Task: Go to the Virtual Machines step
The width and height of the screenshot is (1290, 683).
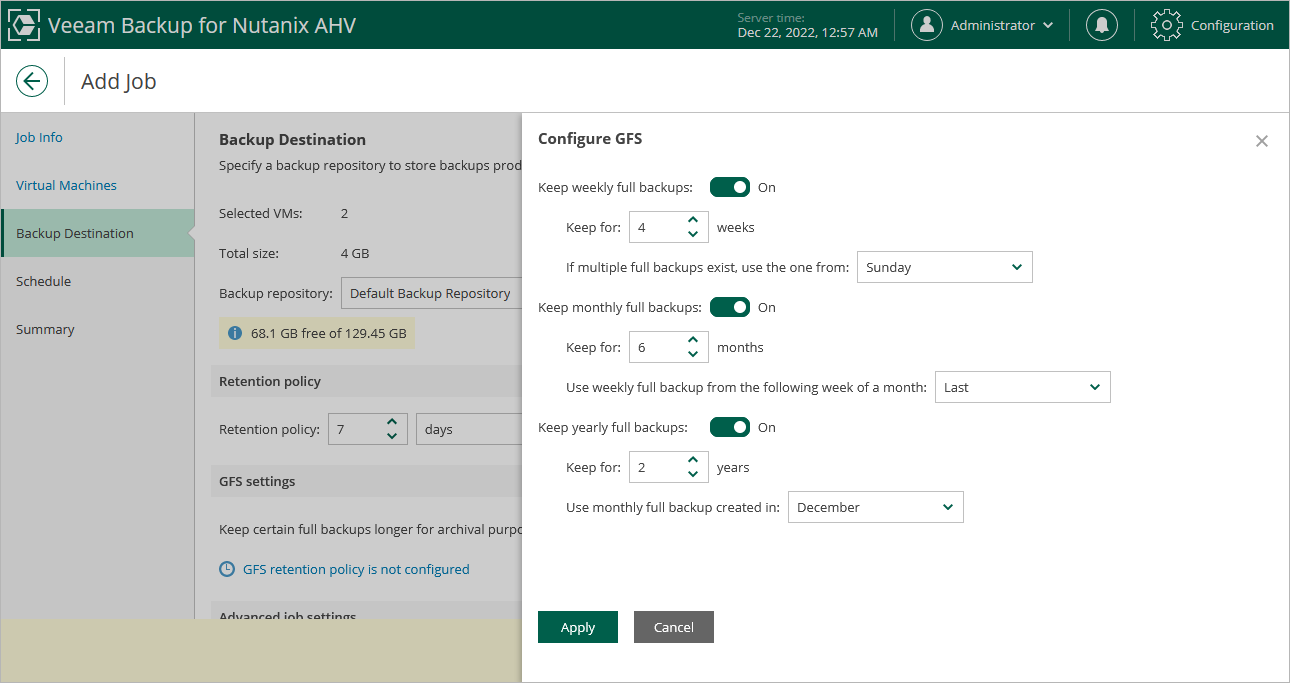Action: tap(66, 185)
